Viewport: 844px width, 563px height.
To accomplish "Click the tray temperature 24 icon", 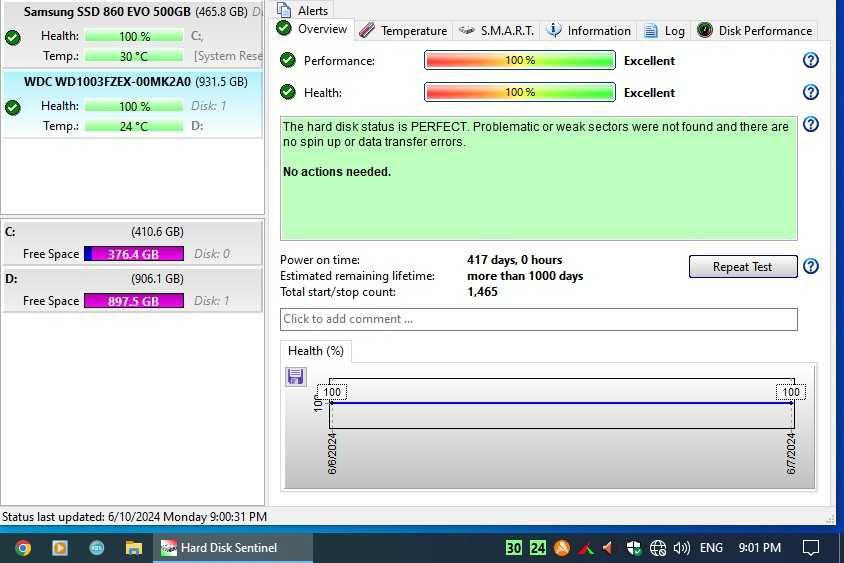I will click(x=538, y=548).
